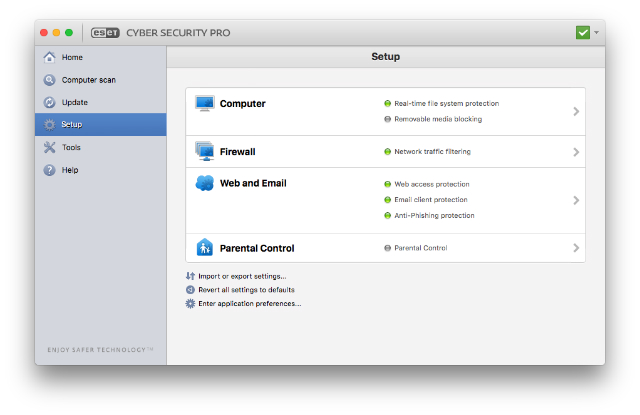
Task: Click the Help question mark icon
Action: (49, 170)
